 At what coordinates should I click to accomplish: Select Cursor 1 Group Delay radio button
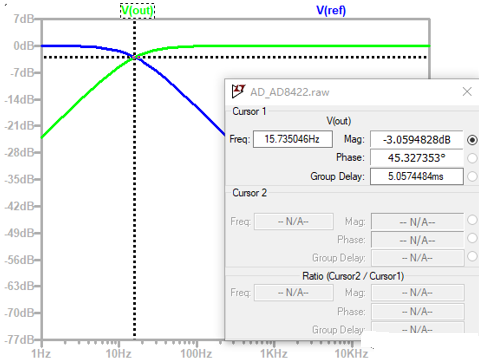coord(472,176)
